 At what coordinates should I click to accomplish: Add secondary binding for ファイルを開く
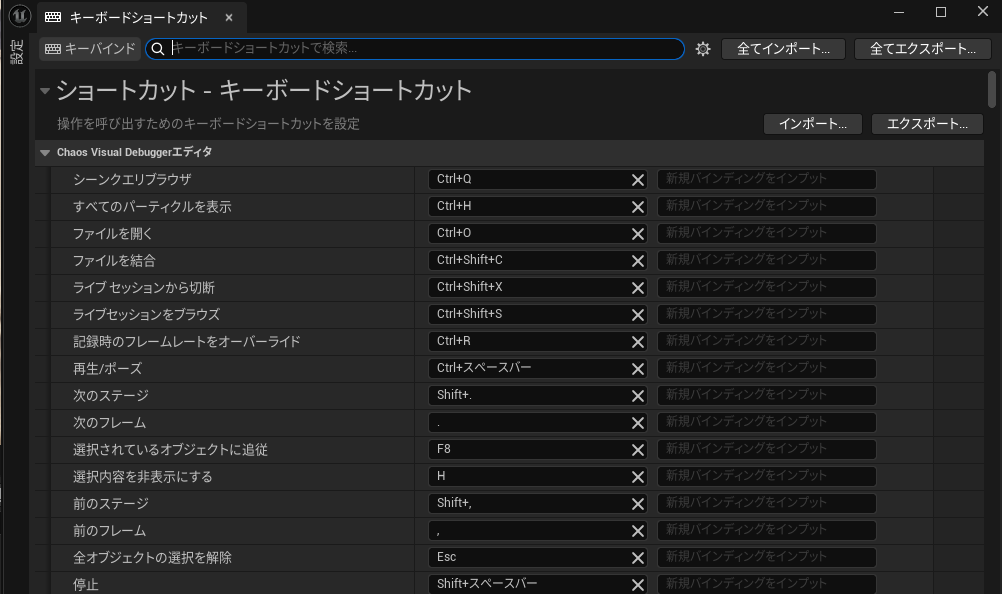click(x=766, y=233)
